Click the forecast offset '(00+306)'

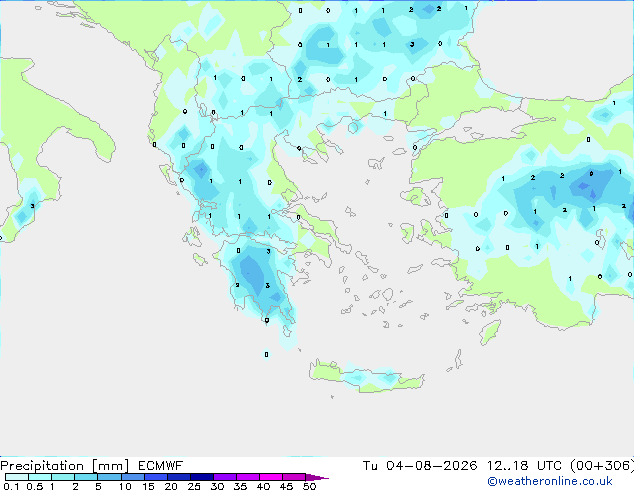pos(602,466)
